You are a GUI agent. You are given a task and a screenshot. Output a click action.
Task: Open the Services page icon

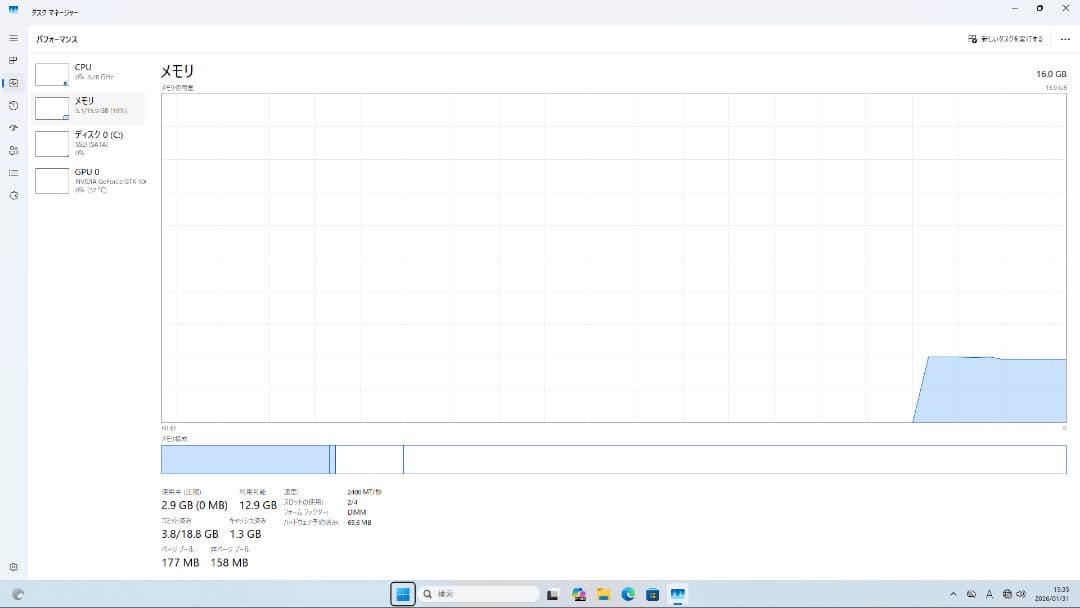[x=13, y=196]
